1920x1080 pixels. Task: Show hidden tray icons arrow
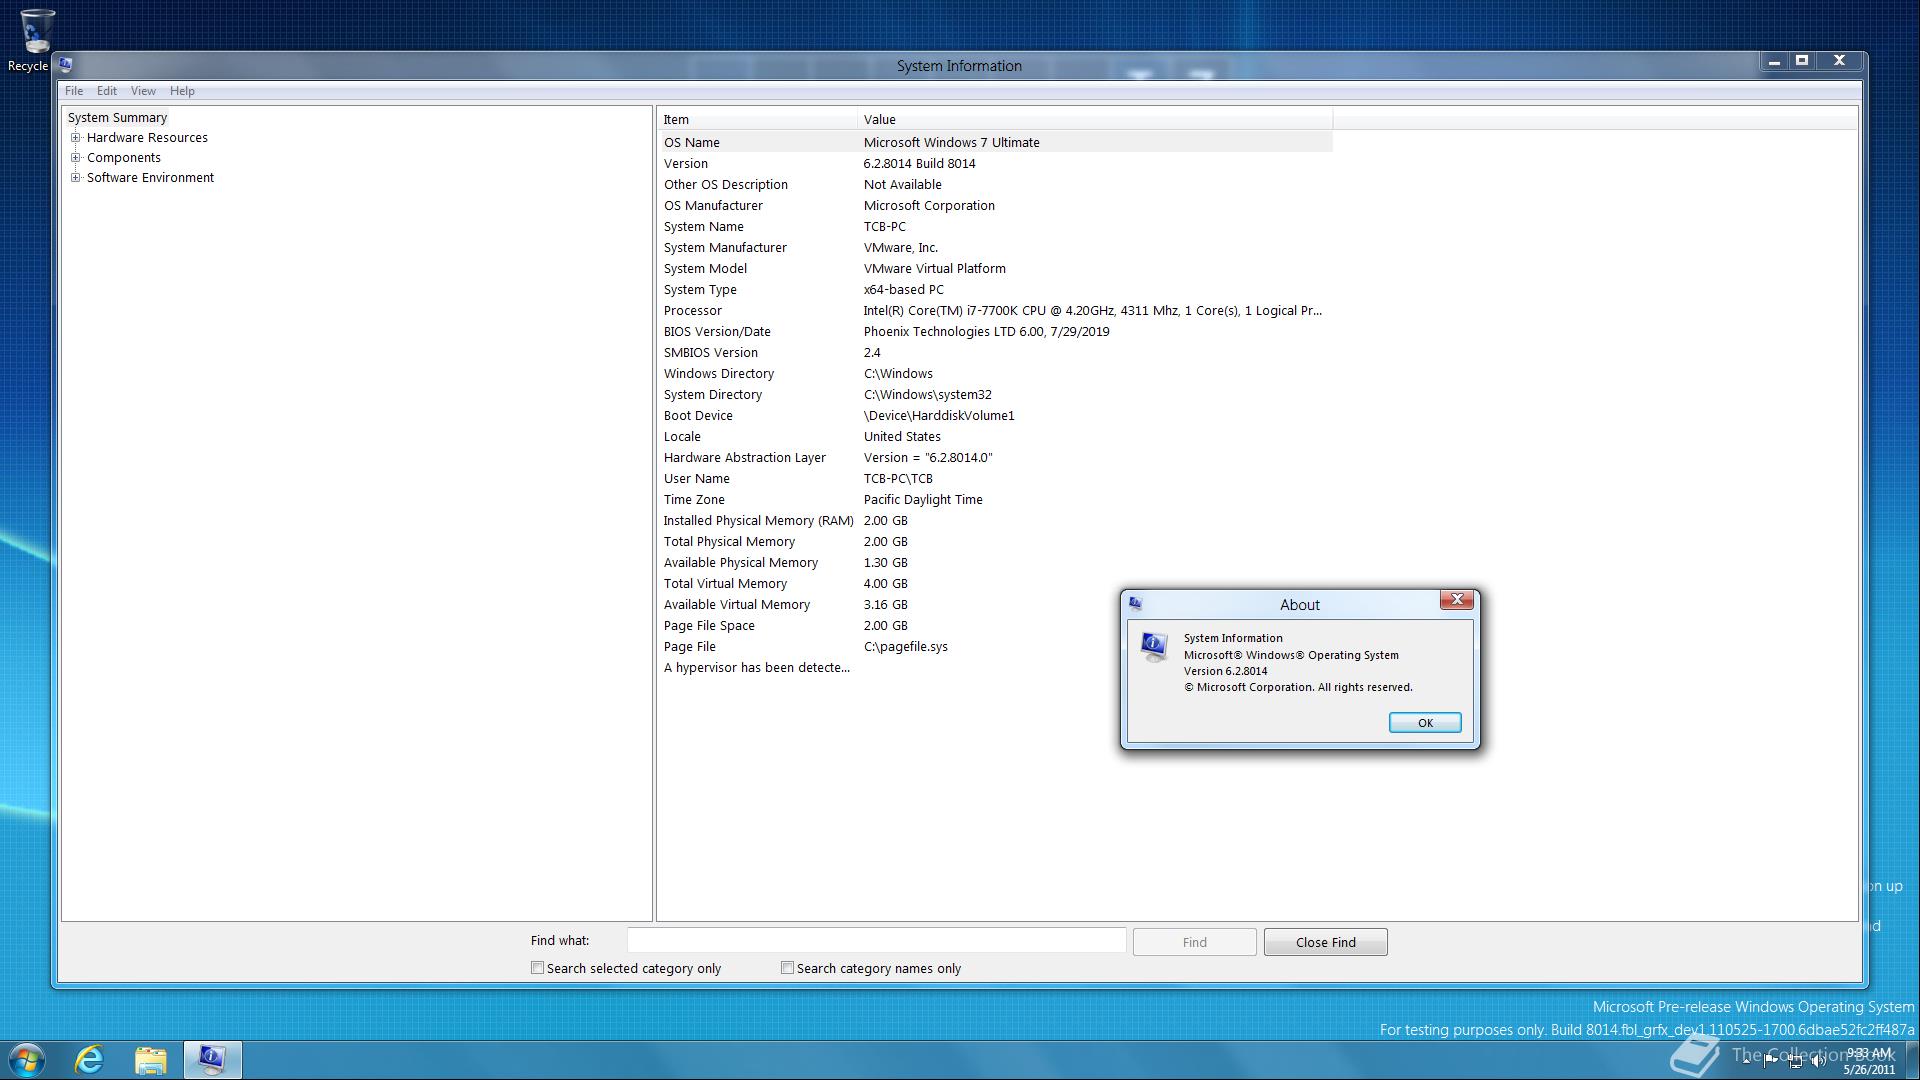pyautogui.click(x=1746, y=1061)
